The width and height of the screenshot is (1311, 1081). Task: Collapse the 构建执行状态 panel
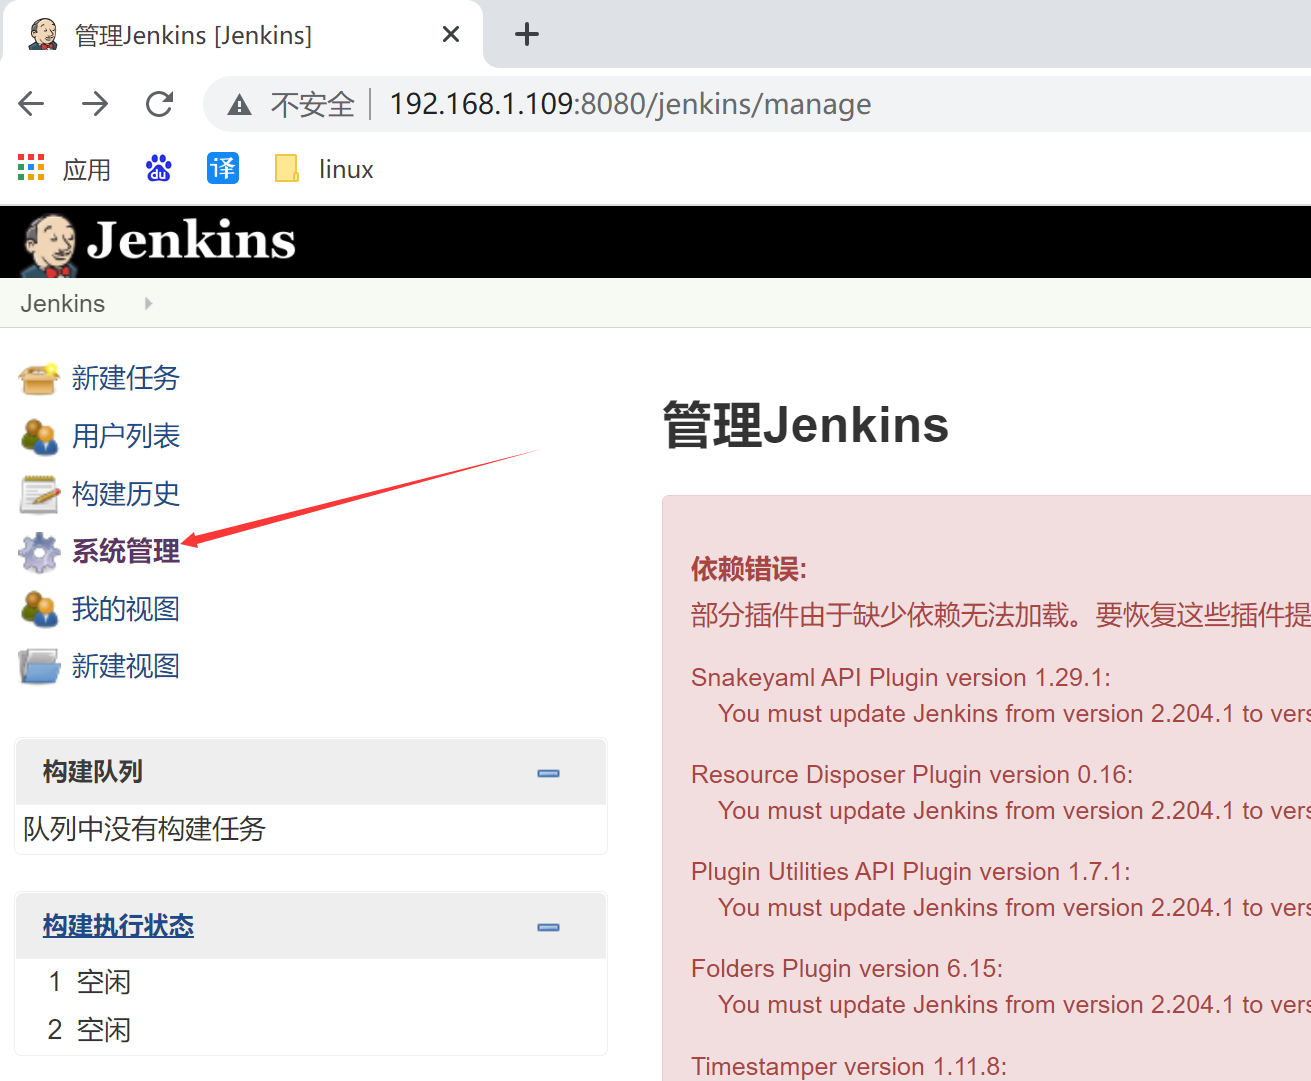coord(548,927)
